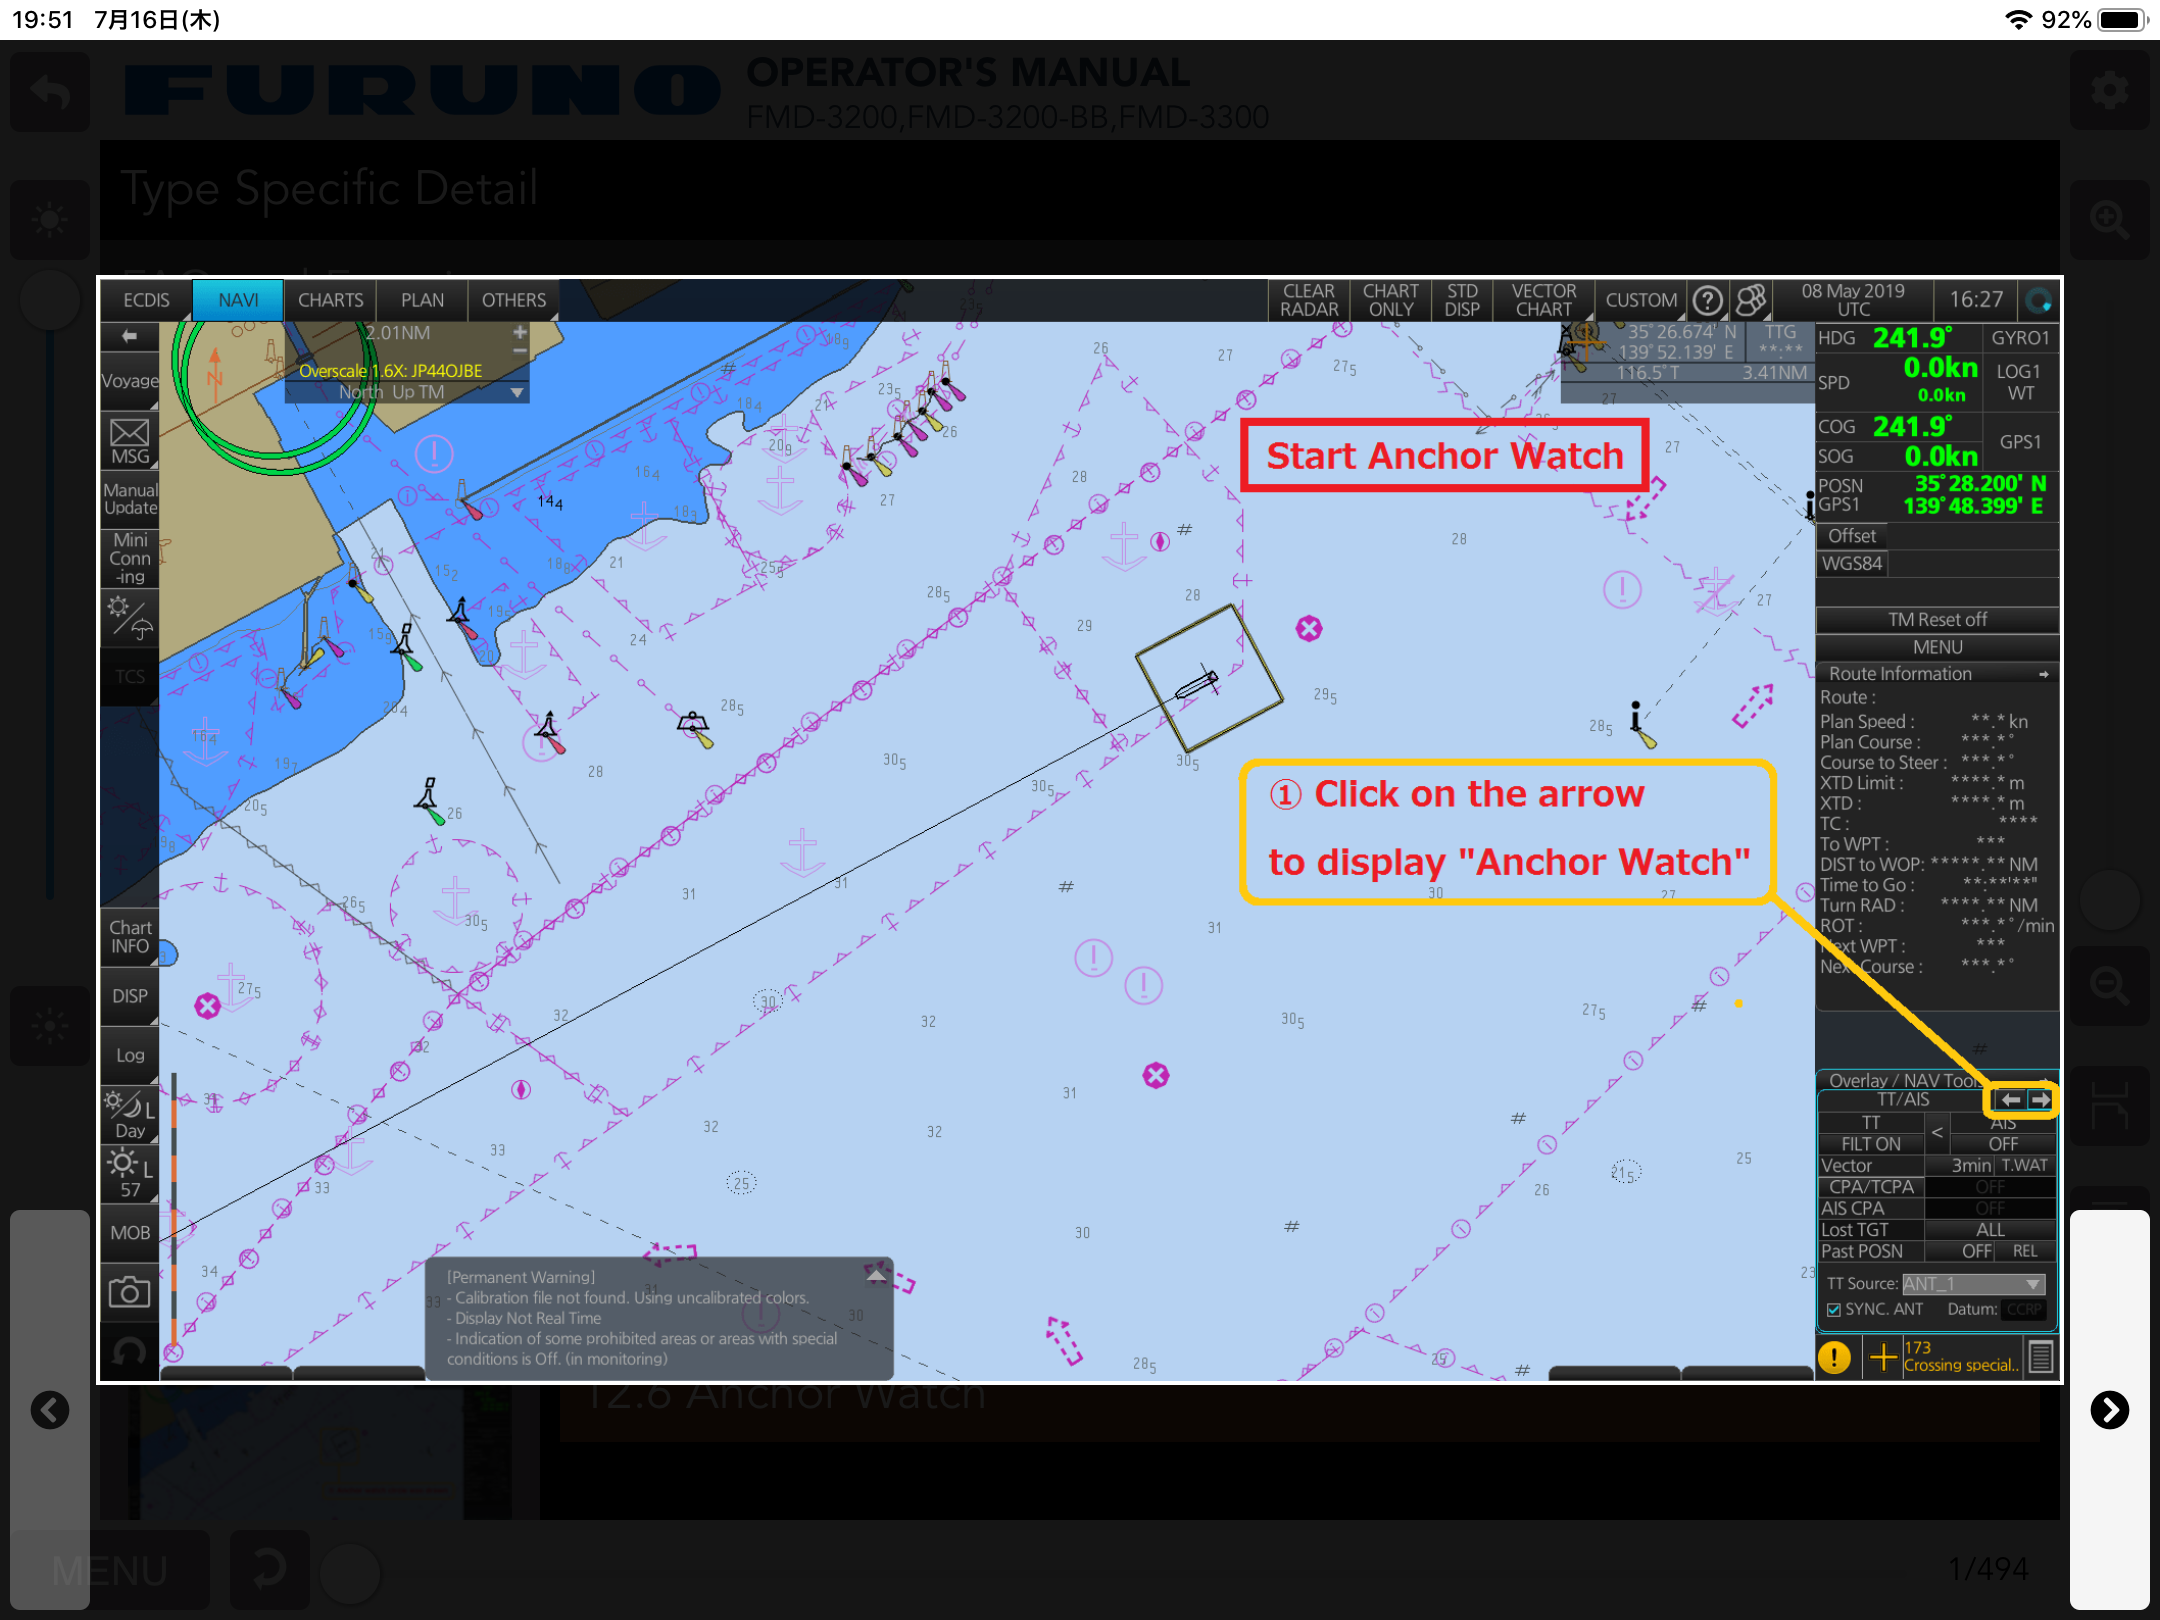The image size is (2160, 1620).
Task: Click the right arrow in TT/AIS panel
Action: click(x=2039, y=1100)
